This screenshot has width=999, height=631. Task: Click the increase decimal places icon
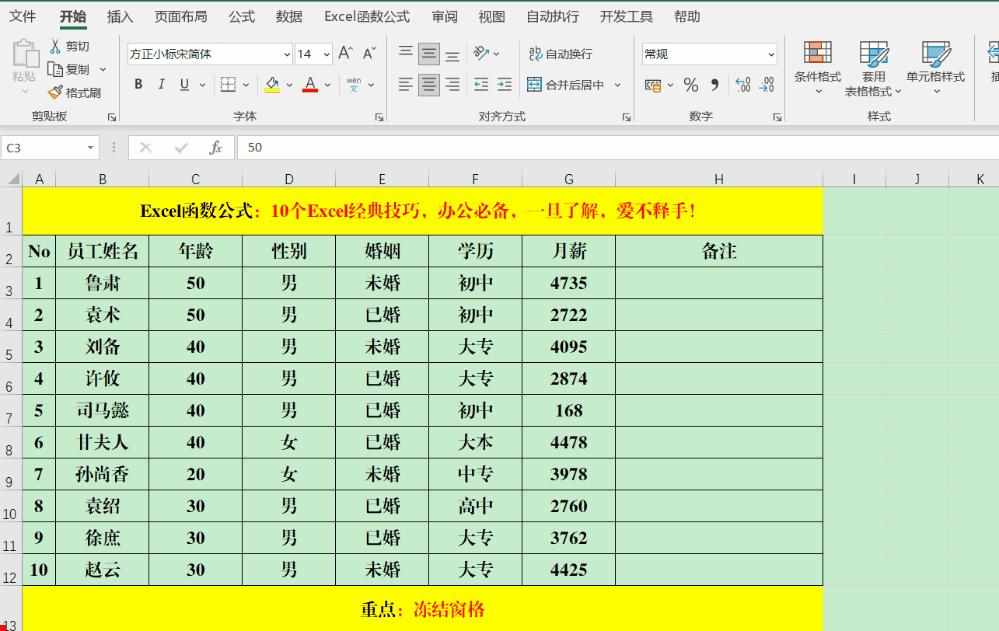[741, 84]
